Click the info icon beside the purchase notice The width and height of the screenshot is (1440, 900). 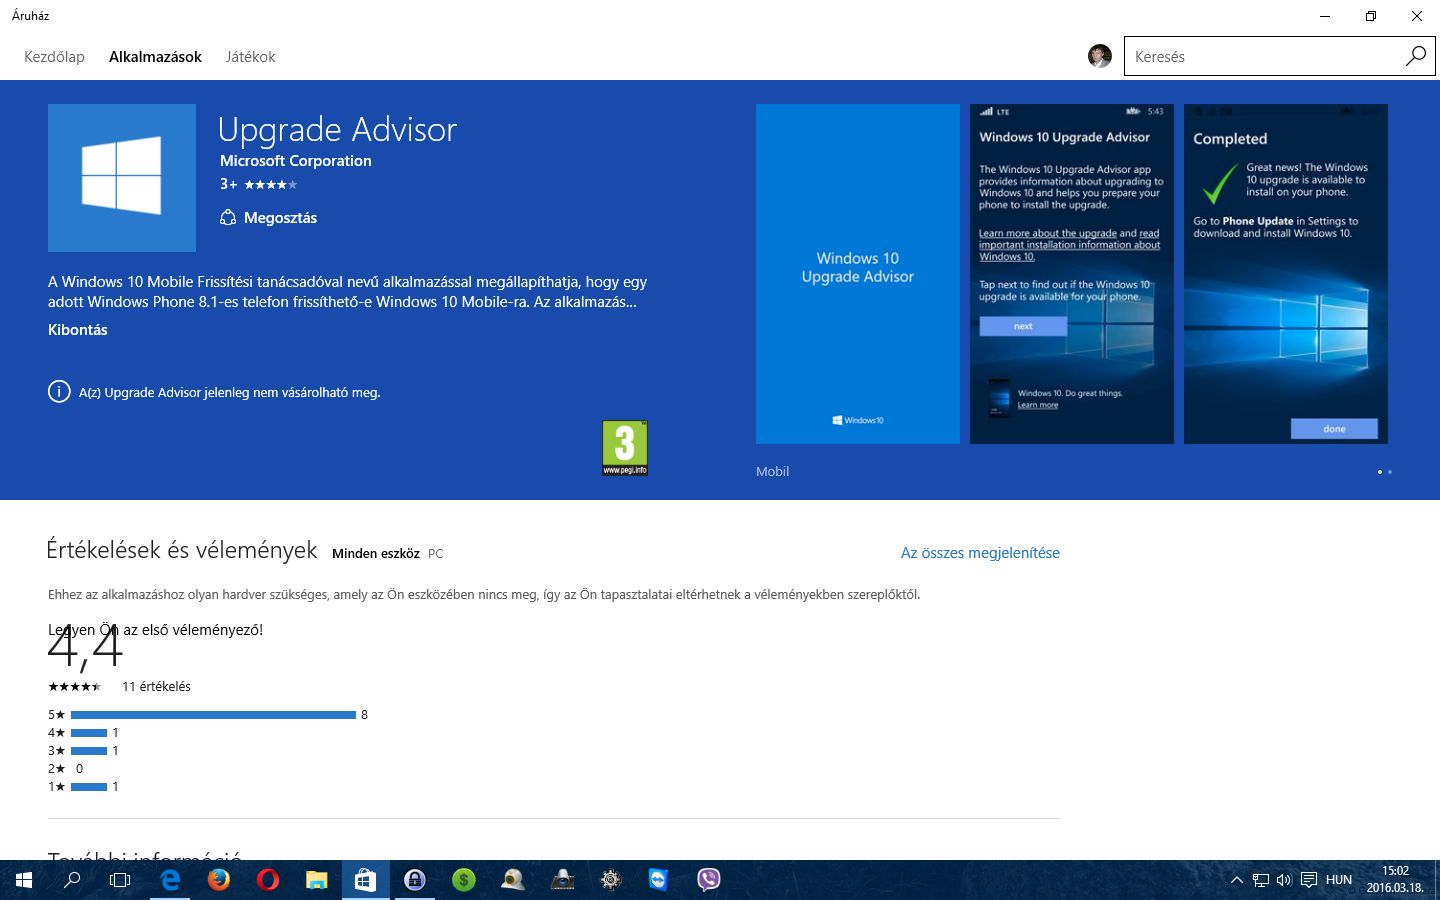coord(59,392)
